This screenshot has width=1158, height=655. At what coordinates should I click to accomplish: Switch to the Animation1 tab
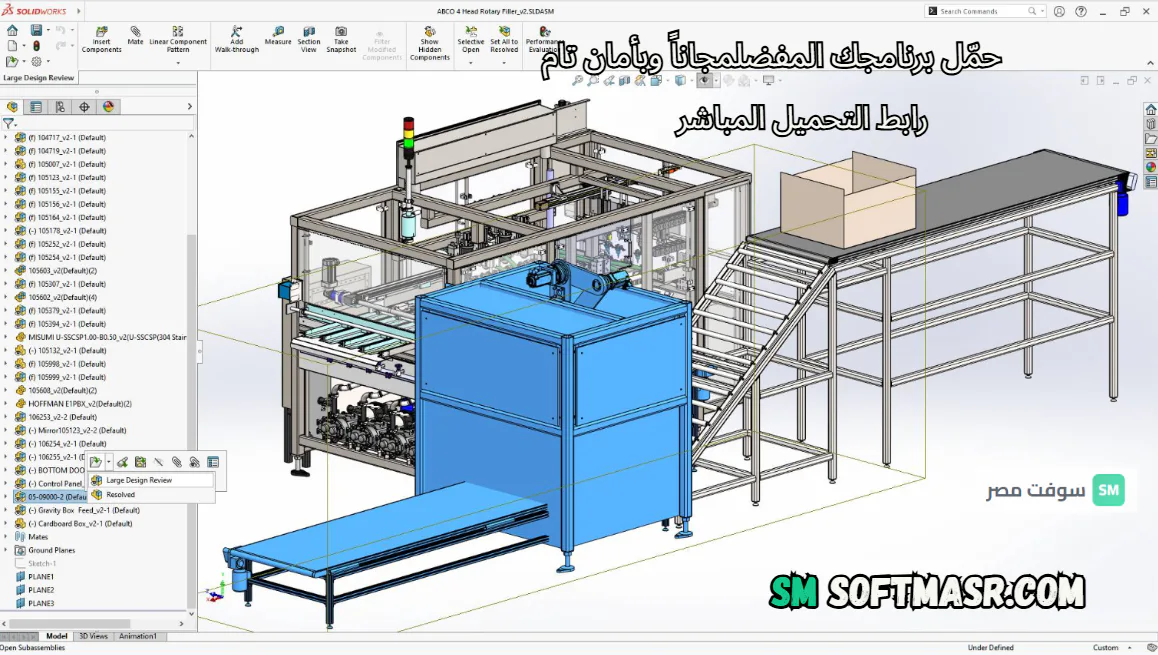tap(137, 636)
